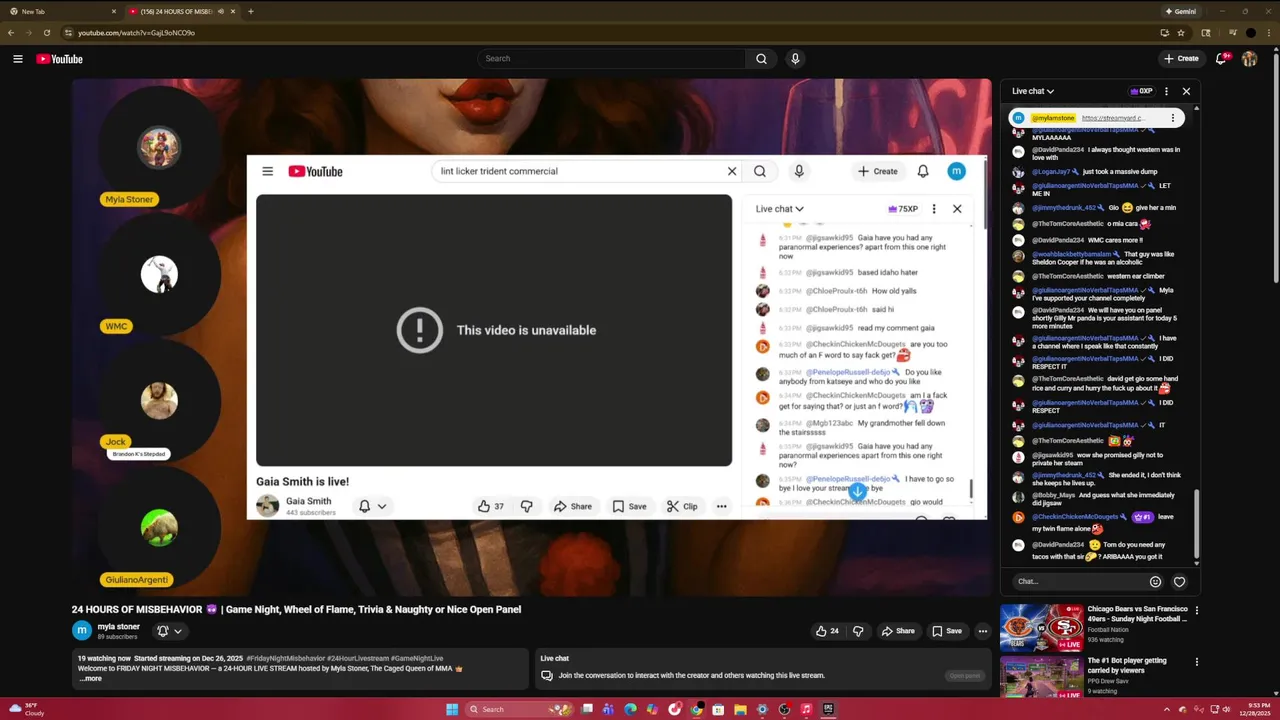The width and height of the screenshot is (1280, 720).
Task: Open Microsoft Edge from the taskbar
Action: [x=630, y=709]
